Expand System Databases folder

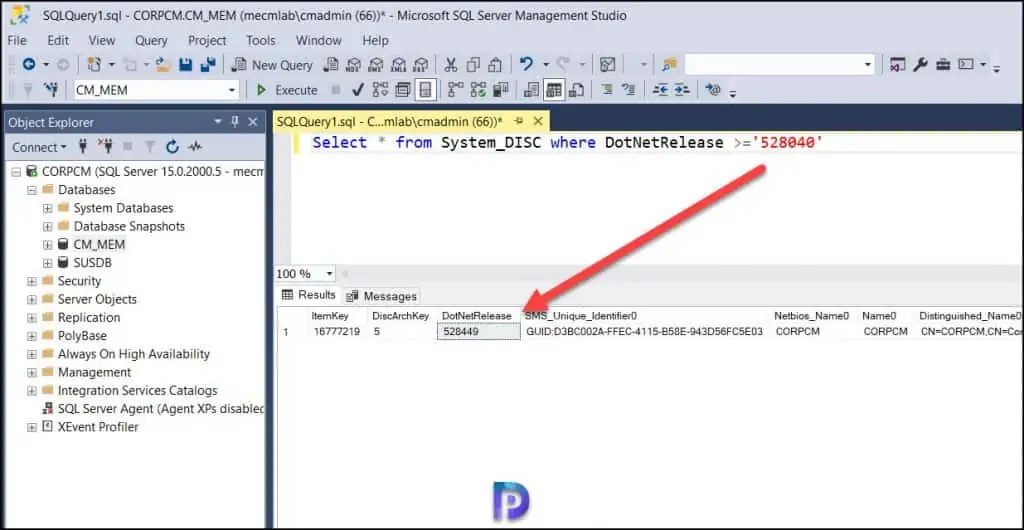tap(47, 208)
